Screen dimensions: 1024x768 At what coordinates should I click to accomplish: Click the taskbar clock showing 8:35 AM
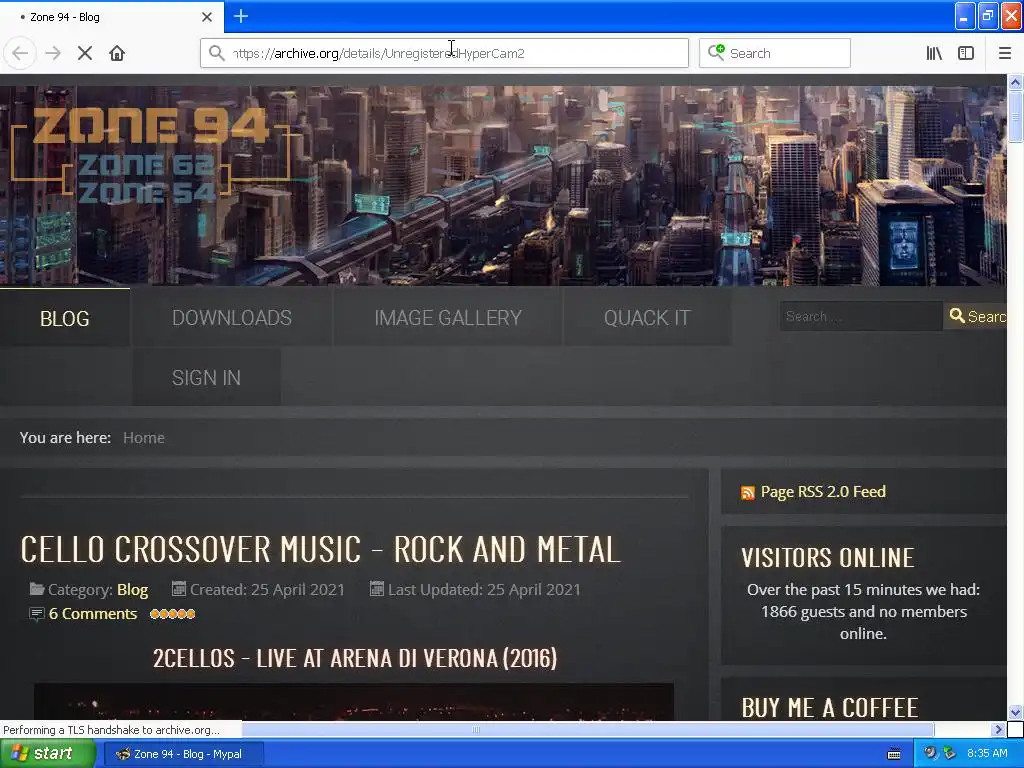987,754
